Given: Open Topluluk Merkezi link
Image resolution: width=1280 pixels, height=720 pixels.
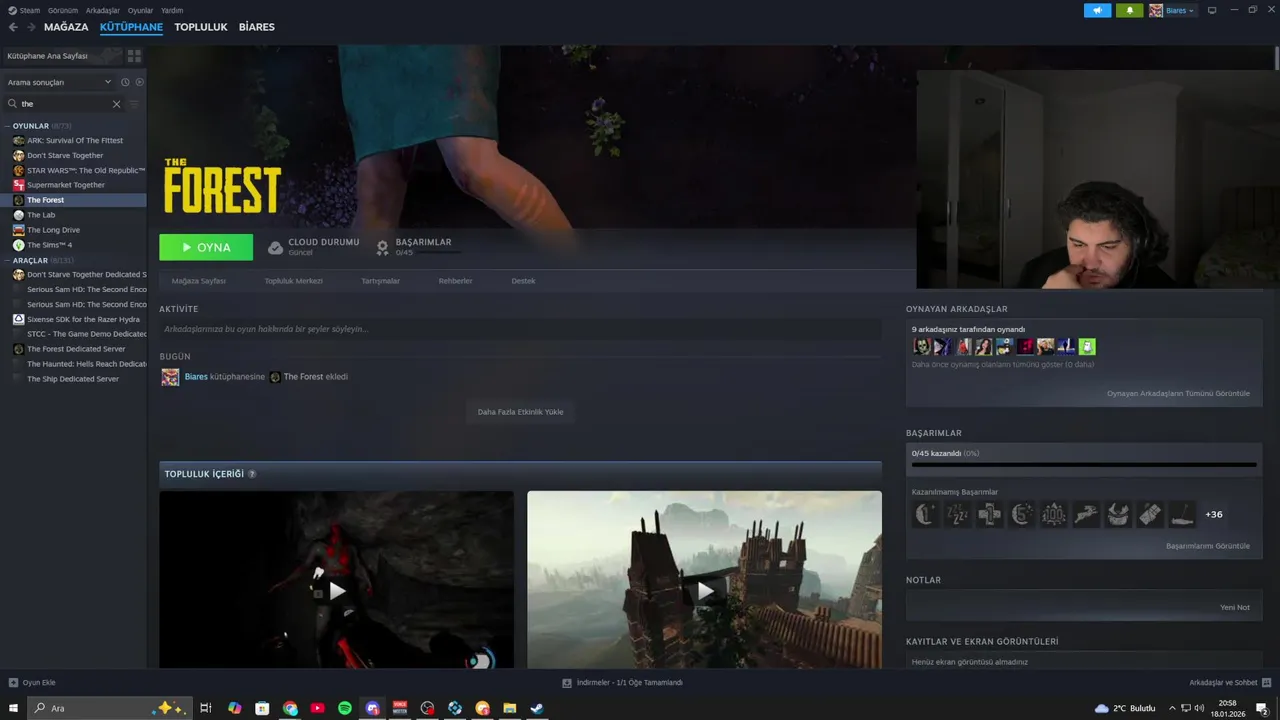Looking at the screenshot, I should (x=293, y=281).
